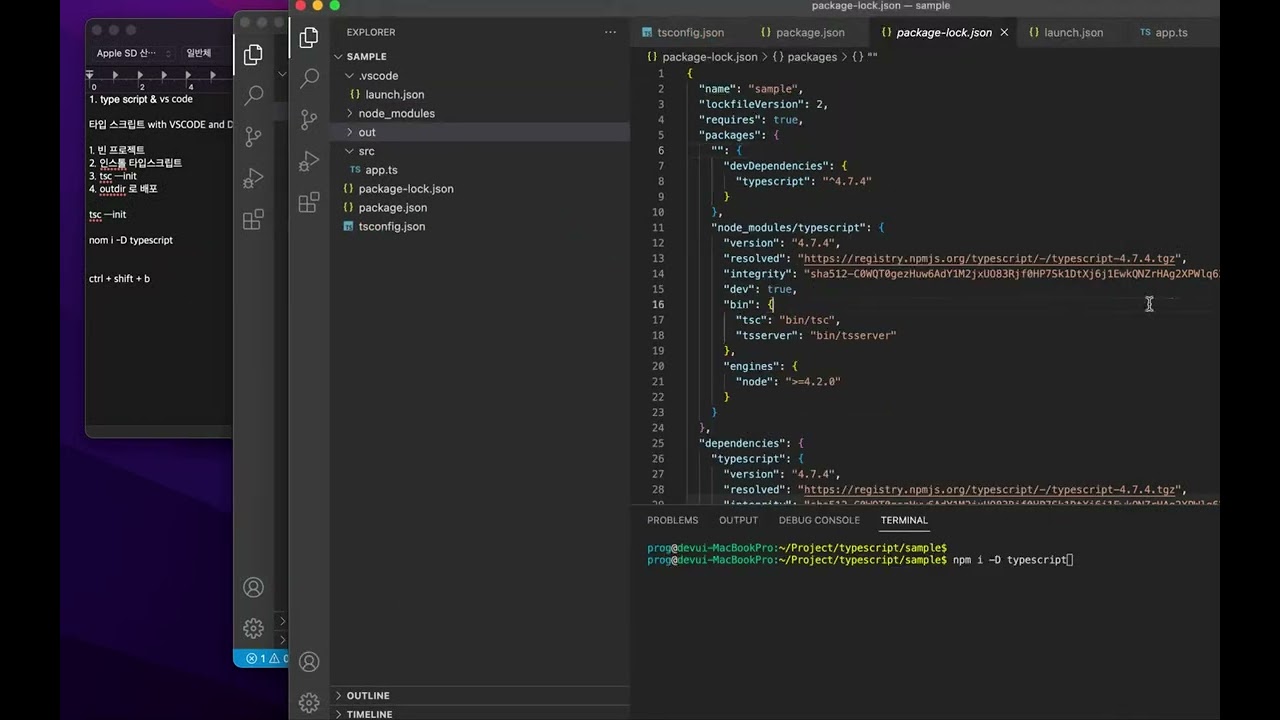Open the Search view in activity bar

pyautogui.click(x=309, y=78)
